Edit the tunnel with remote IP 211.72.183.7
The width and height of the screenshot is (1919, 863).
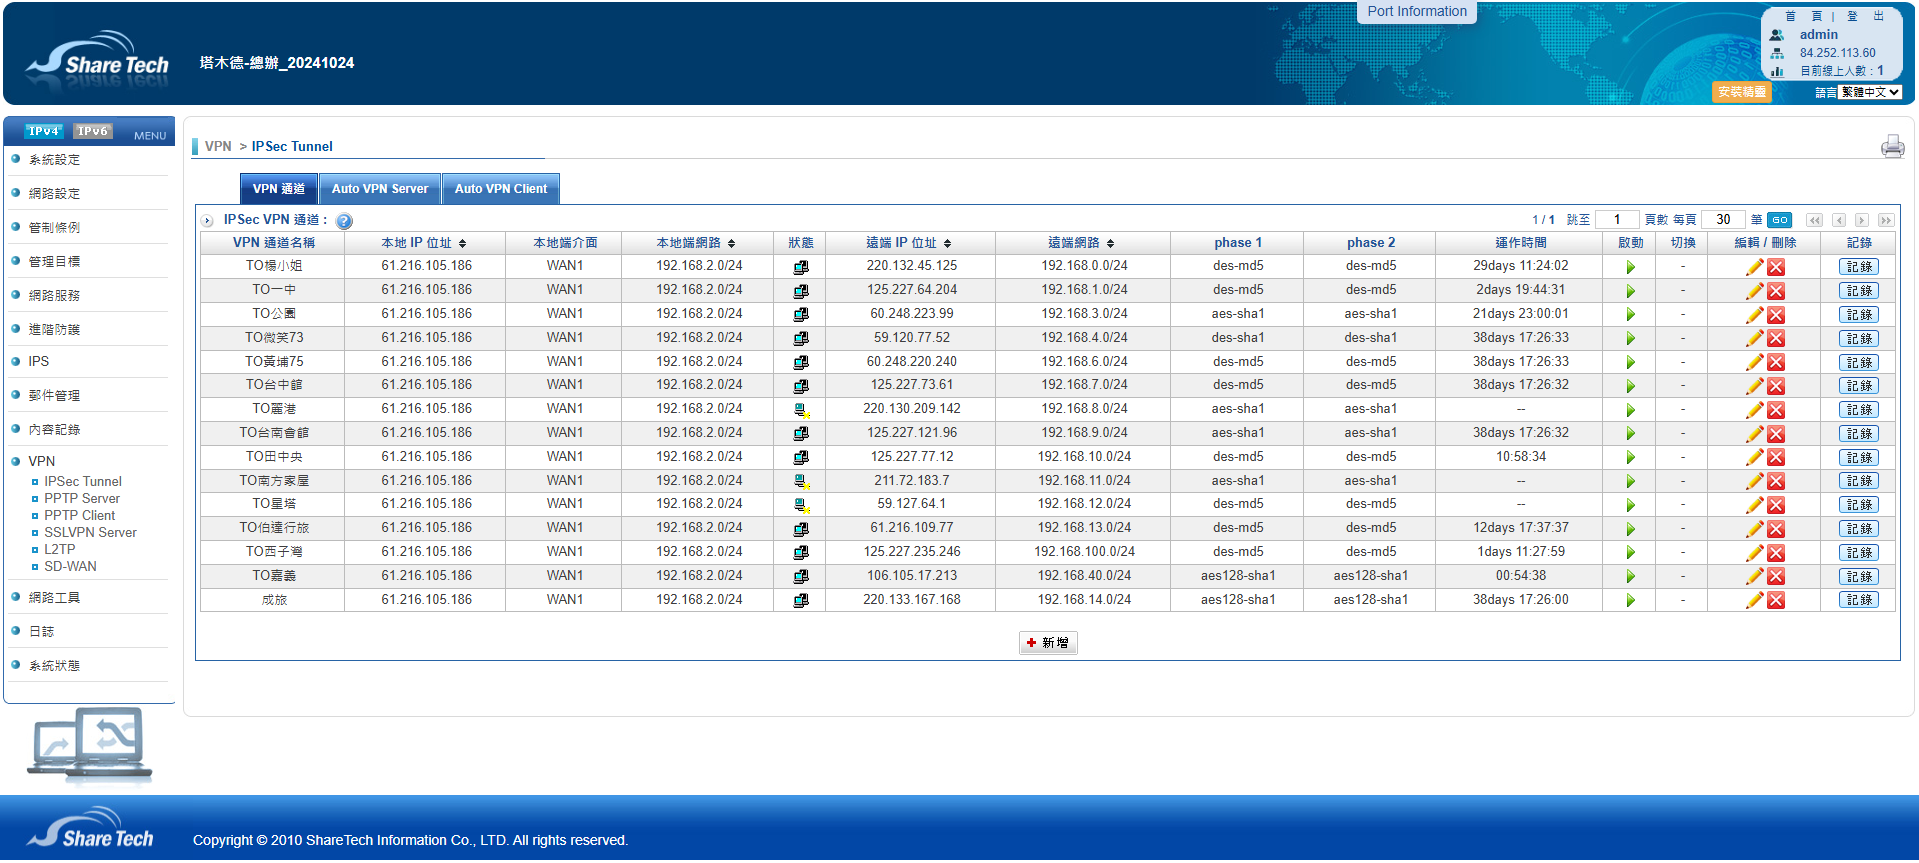tap(1754, 481)
